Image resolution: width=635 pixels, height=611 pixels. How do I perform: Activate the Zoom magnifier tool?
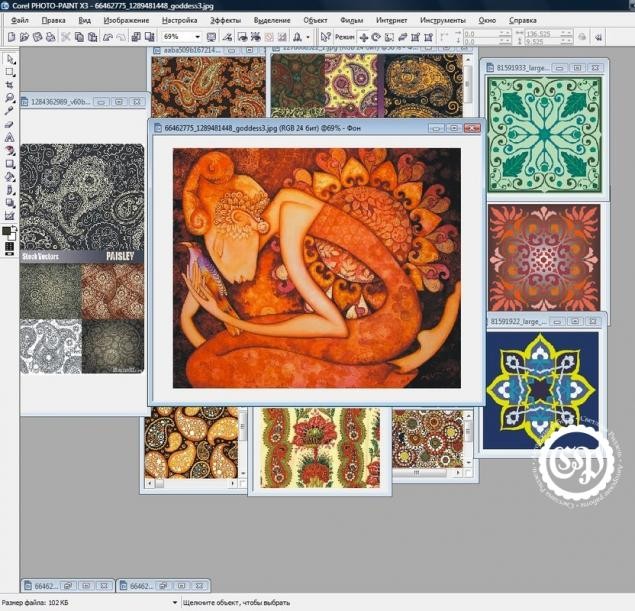coord(9,98)
